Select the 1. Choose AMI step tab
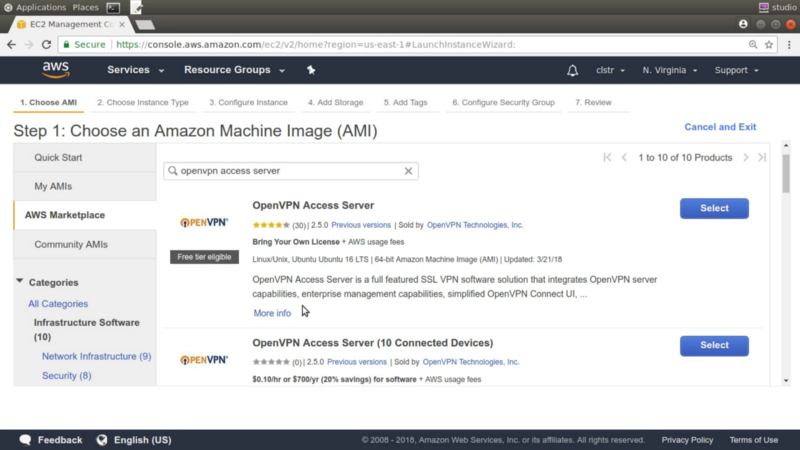The image size is (800, 450). coord(48,103)
